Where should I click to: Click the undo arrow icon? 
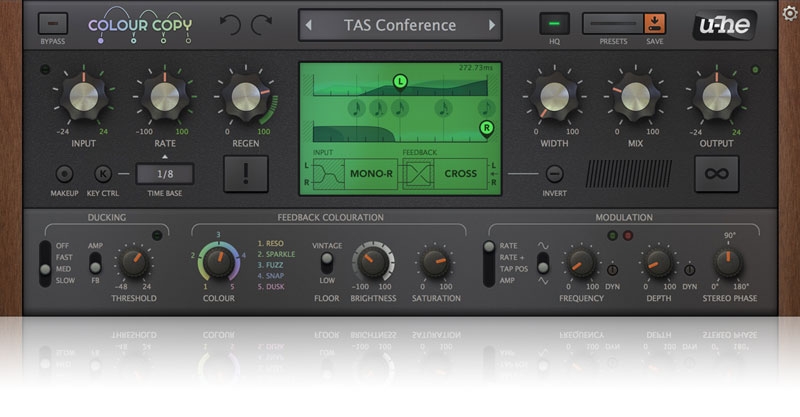[x=229, y=25]
